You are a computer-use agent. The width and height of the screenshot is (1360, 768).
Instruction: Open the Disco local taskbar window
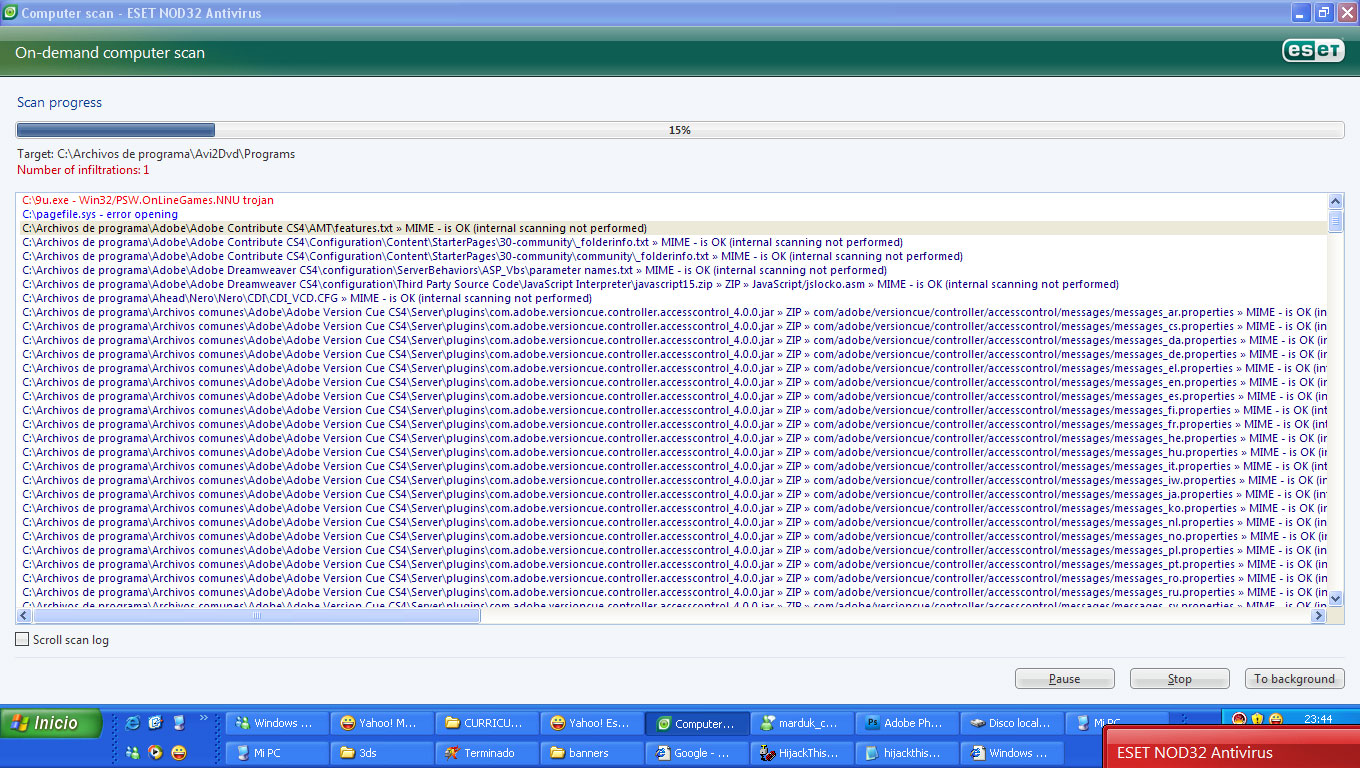[1013, 723]
